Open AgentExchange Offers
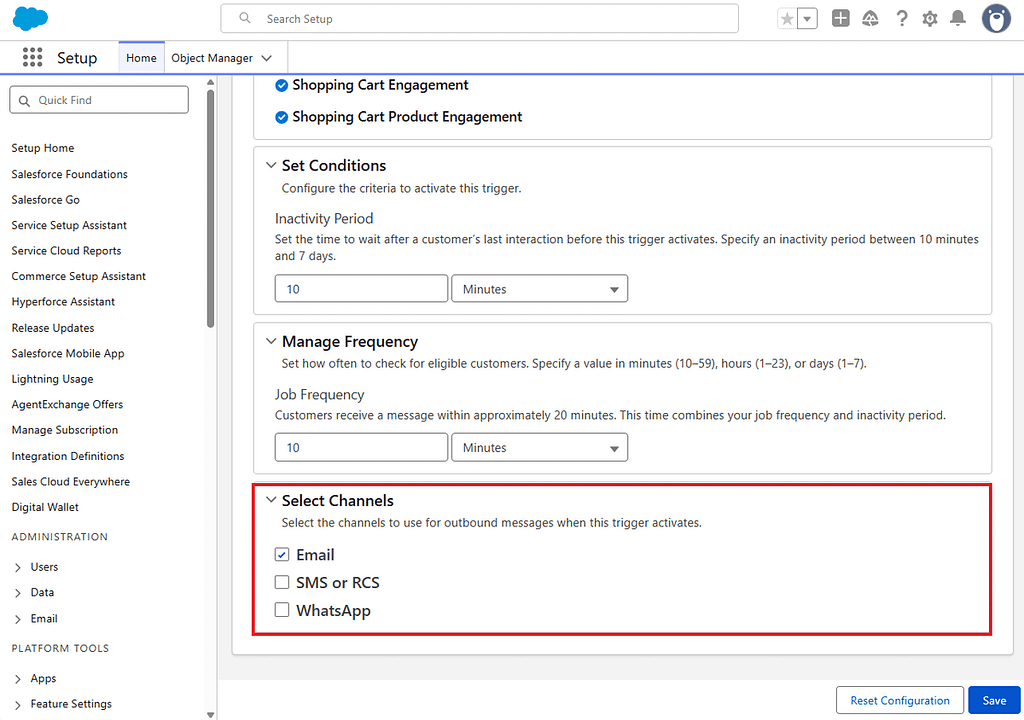This screenshot has height=720, width=1024. (67, 404)
